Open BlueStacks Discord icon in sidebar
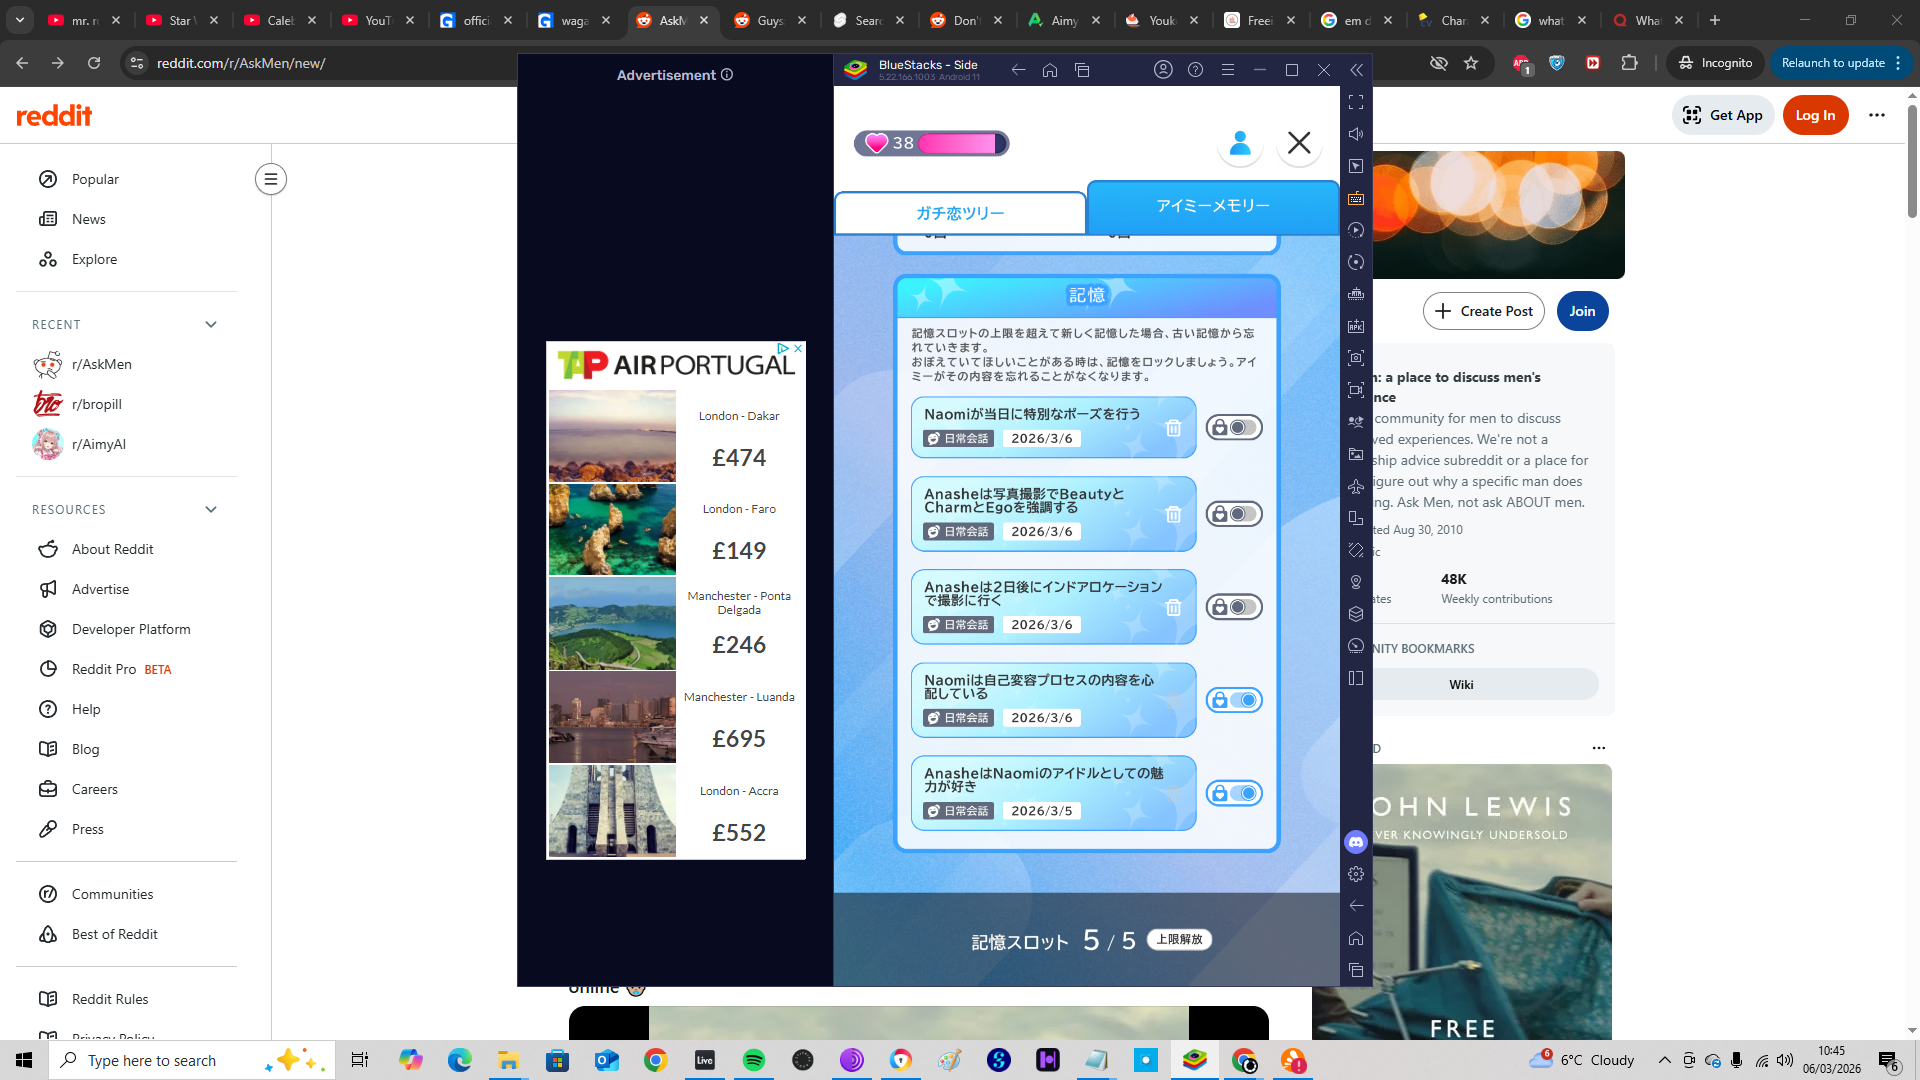The image size is (1920, 1080). [1356, 842]
